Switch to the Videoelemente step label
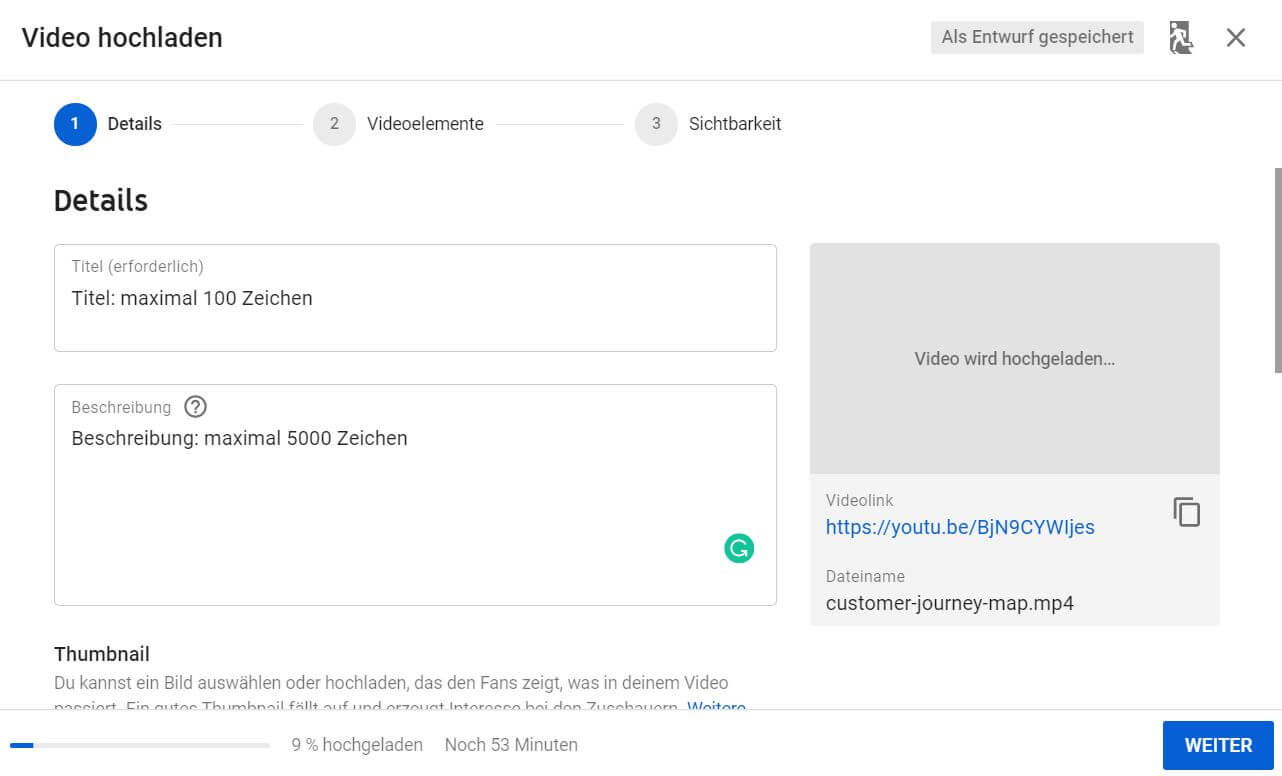 [425, 124]
